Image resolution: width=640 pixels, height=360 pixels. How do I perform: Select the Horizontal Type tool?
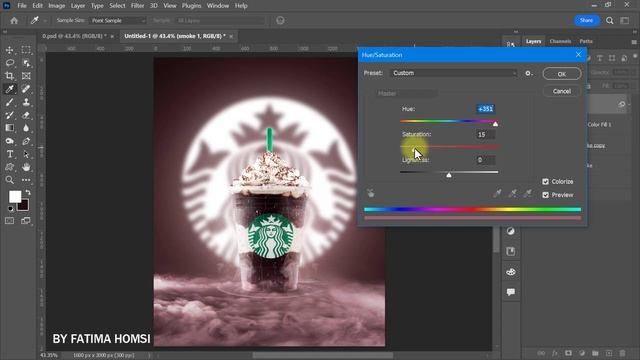point(9,154)
